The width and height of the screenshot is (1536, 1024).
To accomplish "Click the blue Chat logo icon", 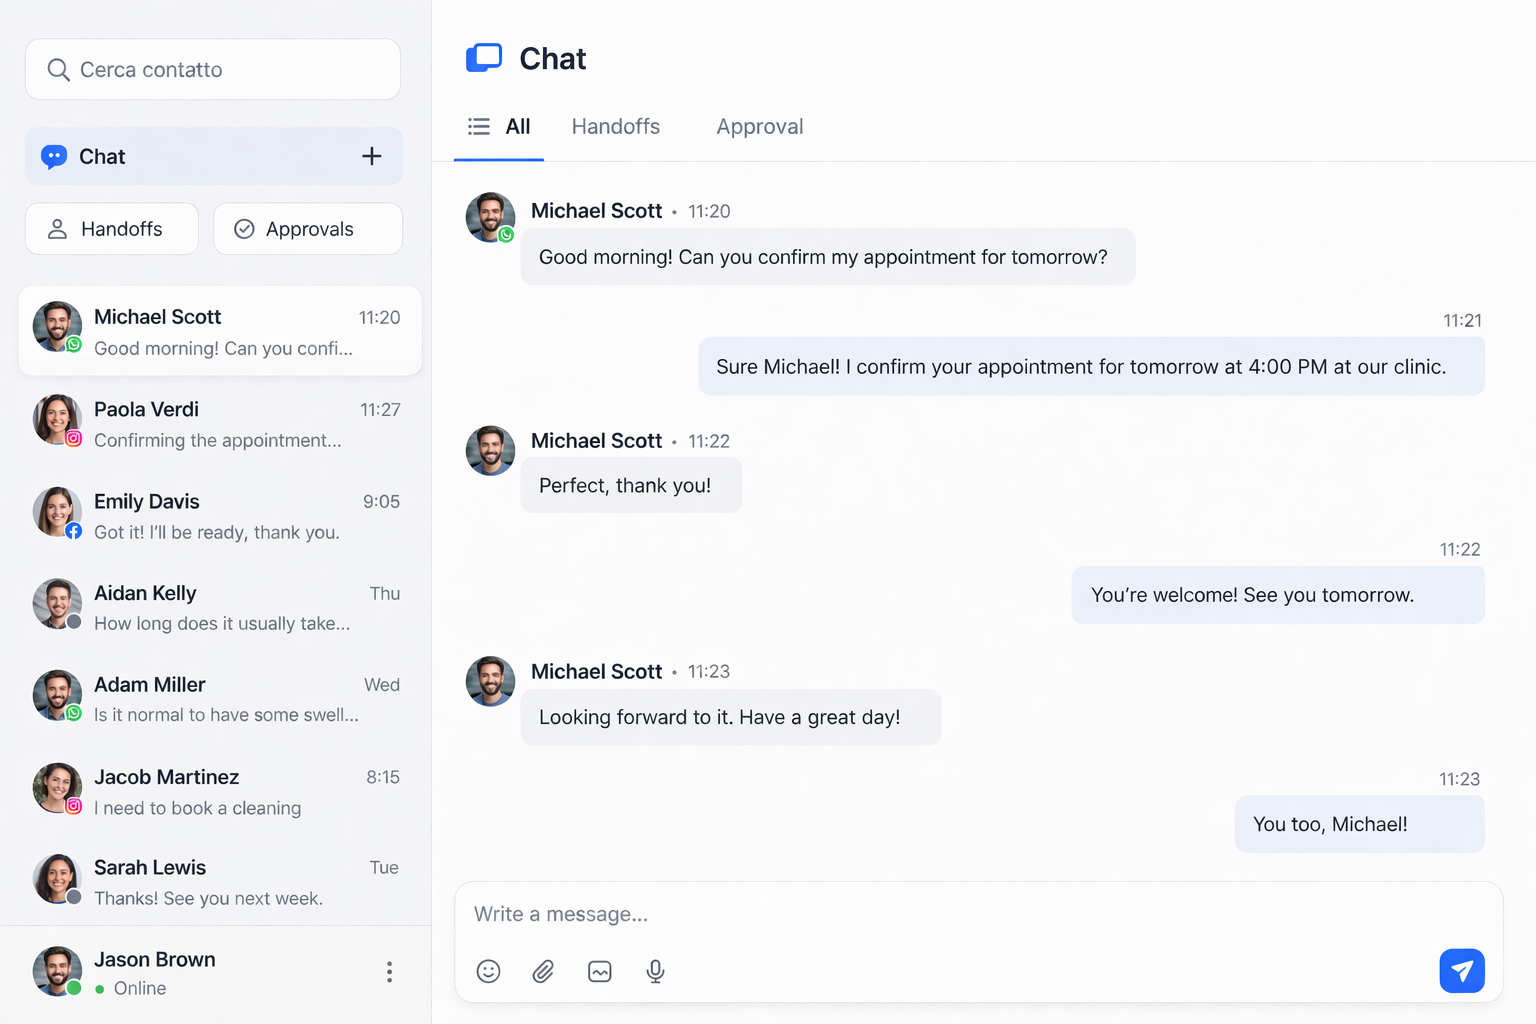I will tap(485, 58).
